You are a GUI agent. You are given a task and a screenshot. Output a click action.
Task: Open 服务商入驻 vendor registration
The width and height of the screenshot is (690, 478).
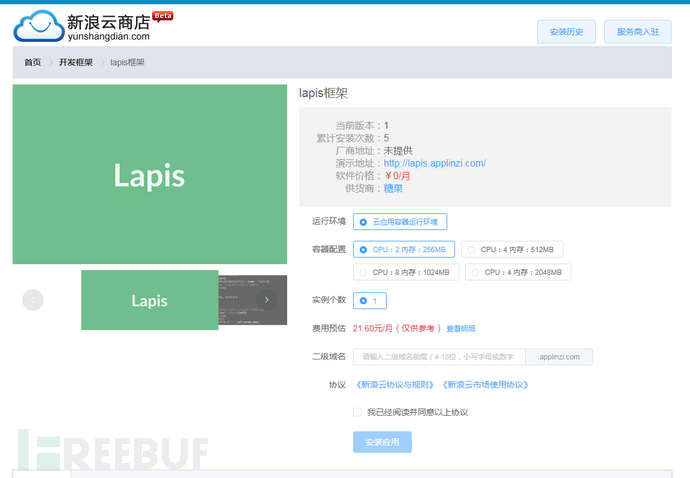(638, 32)
